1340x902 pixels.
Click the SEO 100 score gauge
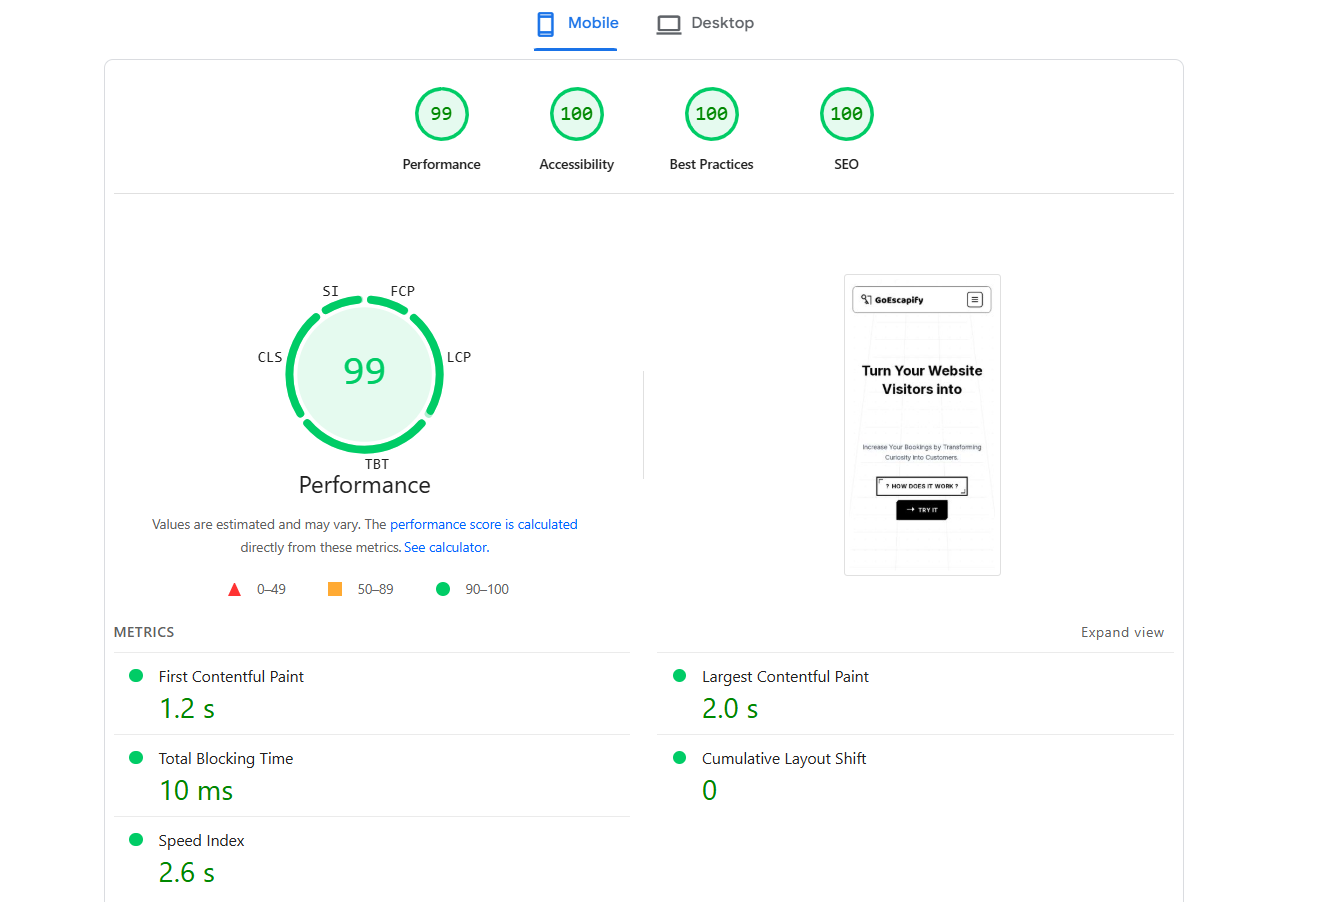(846, 114)
